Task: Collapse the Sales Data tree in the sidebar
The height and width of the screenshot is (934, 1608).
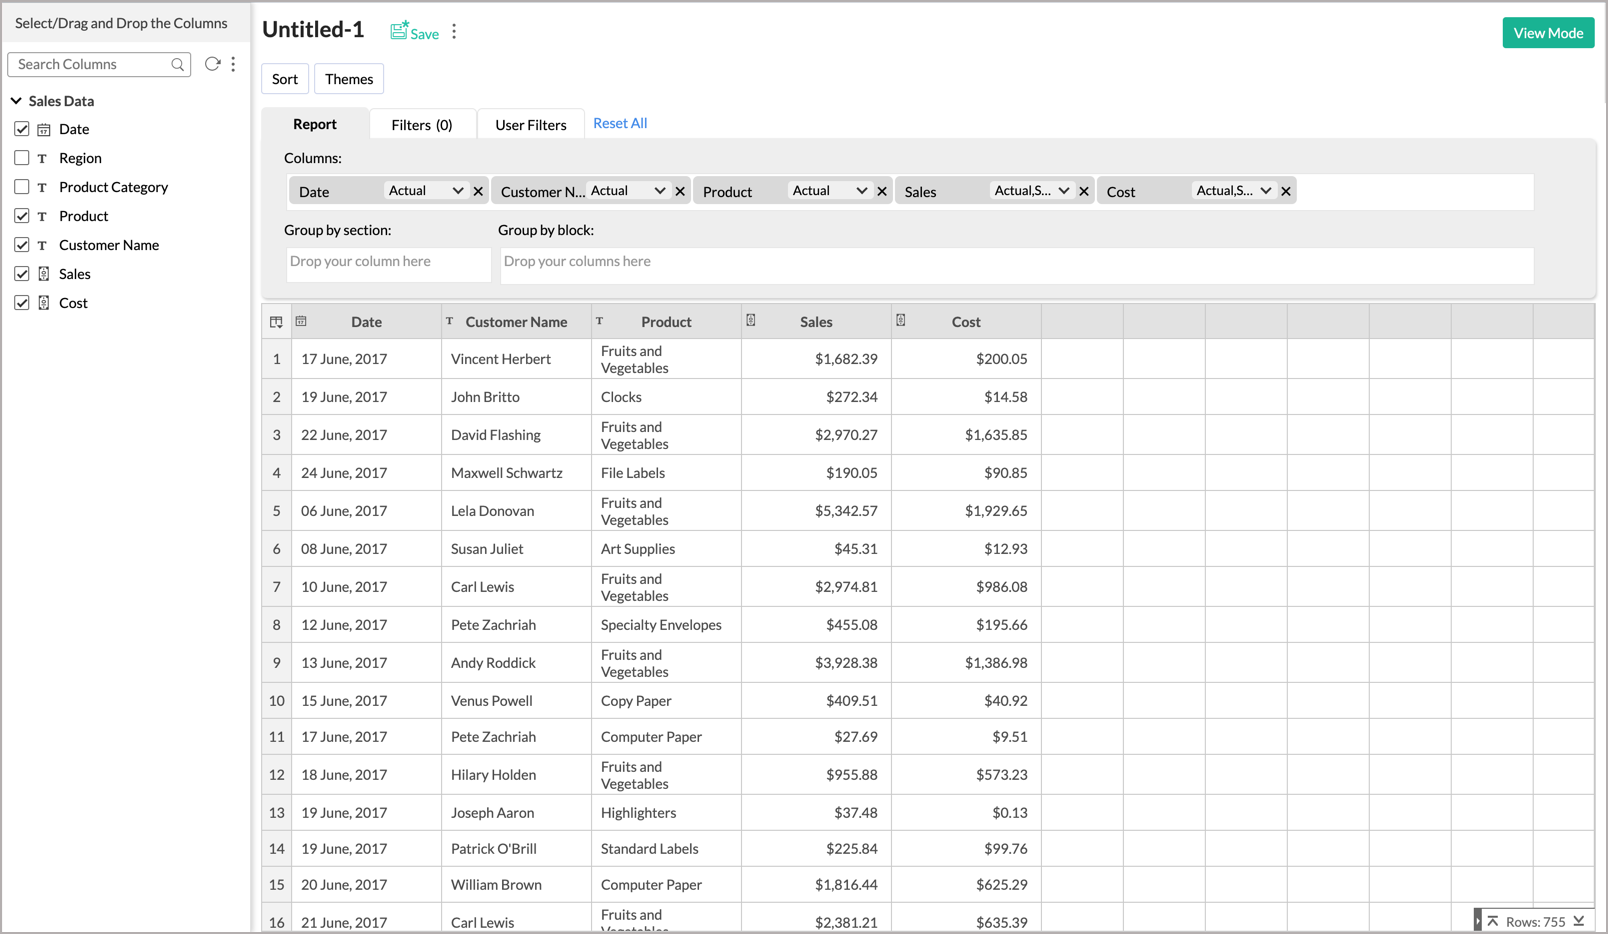Action: [15, 100]
